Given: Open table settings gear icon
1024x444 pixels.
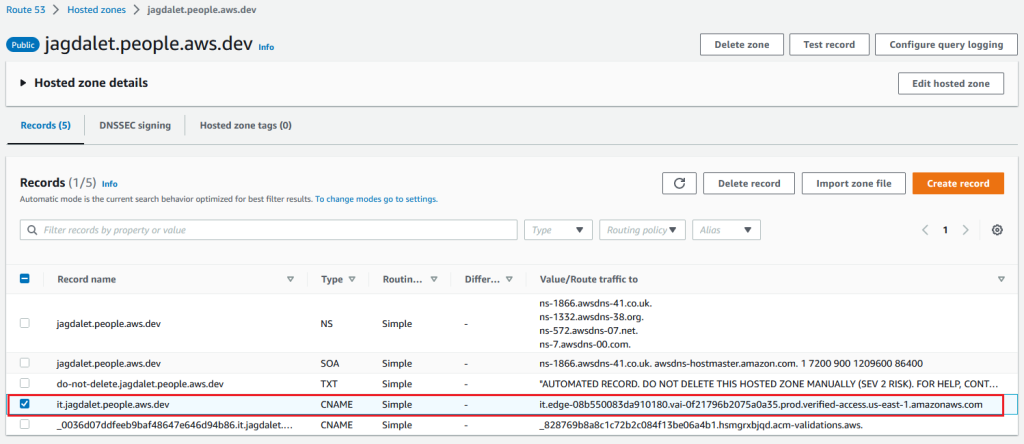Looking at the screenshot, I should click(x=997, y=230).
